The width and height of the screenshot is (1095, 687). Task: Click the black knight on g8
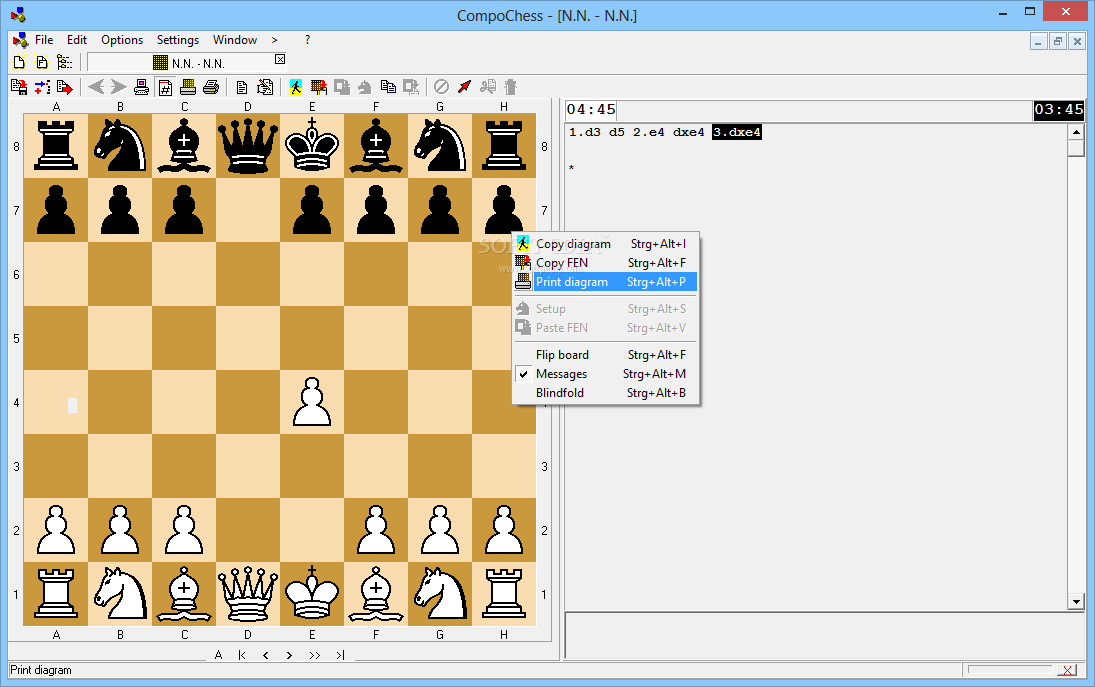(440, 146)
